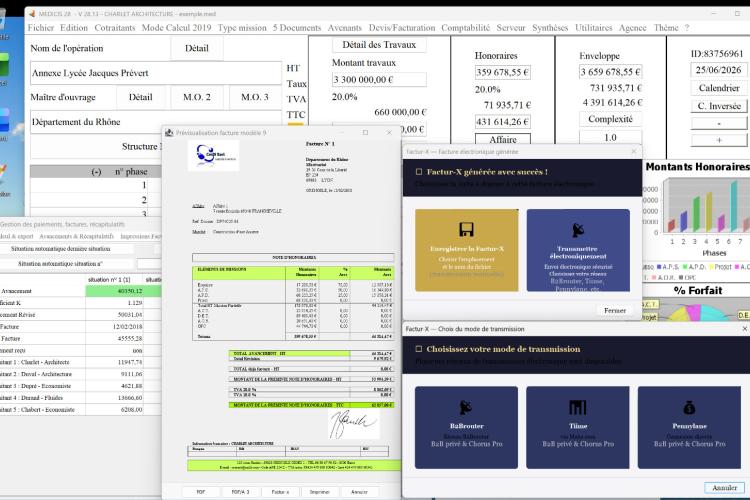
Task: Open Détail des Travaux
Action: point(379,45)
